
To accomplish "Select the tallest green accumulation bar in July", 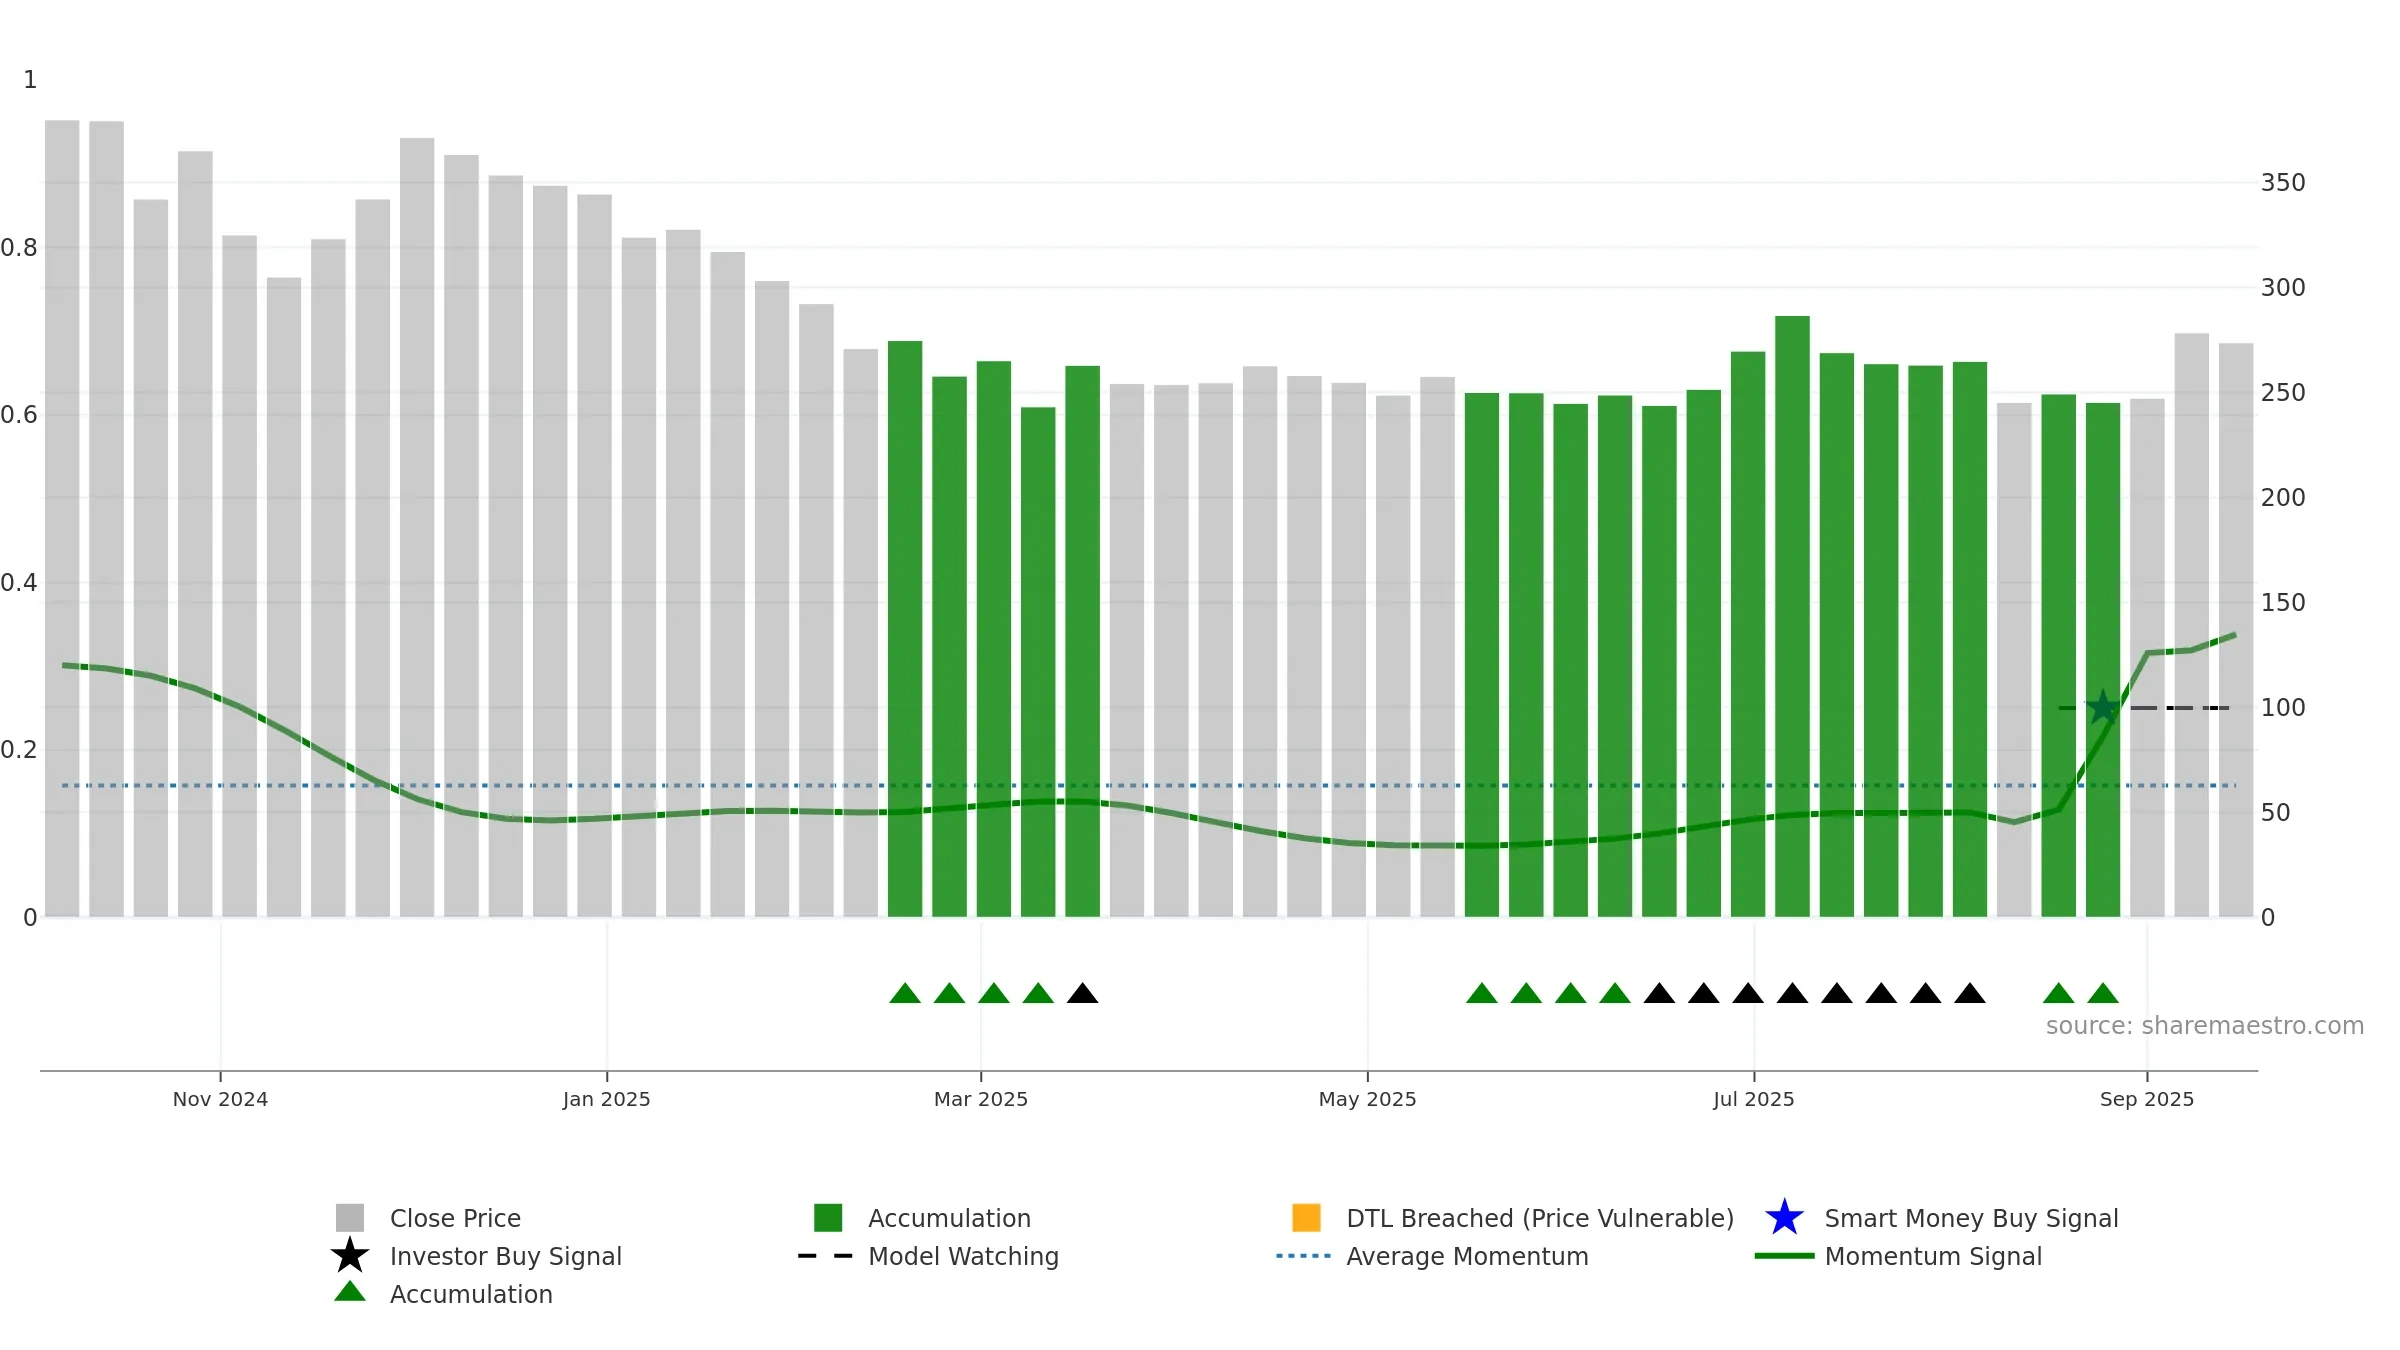I will (x=1792, y=616).
